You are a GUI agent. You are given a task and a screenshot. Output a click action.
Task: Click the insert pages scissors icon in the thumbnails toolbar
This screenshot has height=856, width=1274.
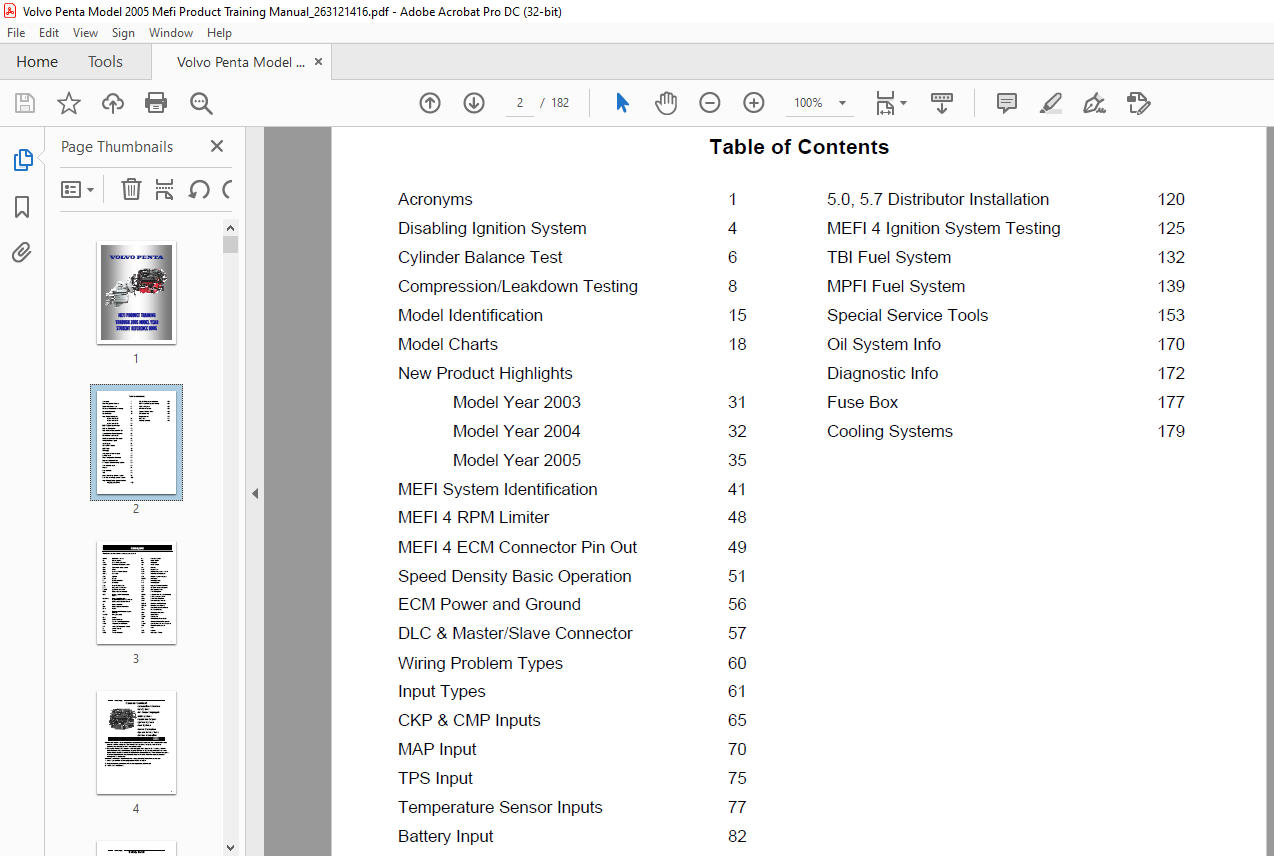[165, 189]
